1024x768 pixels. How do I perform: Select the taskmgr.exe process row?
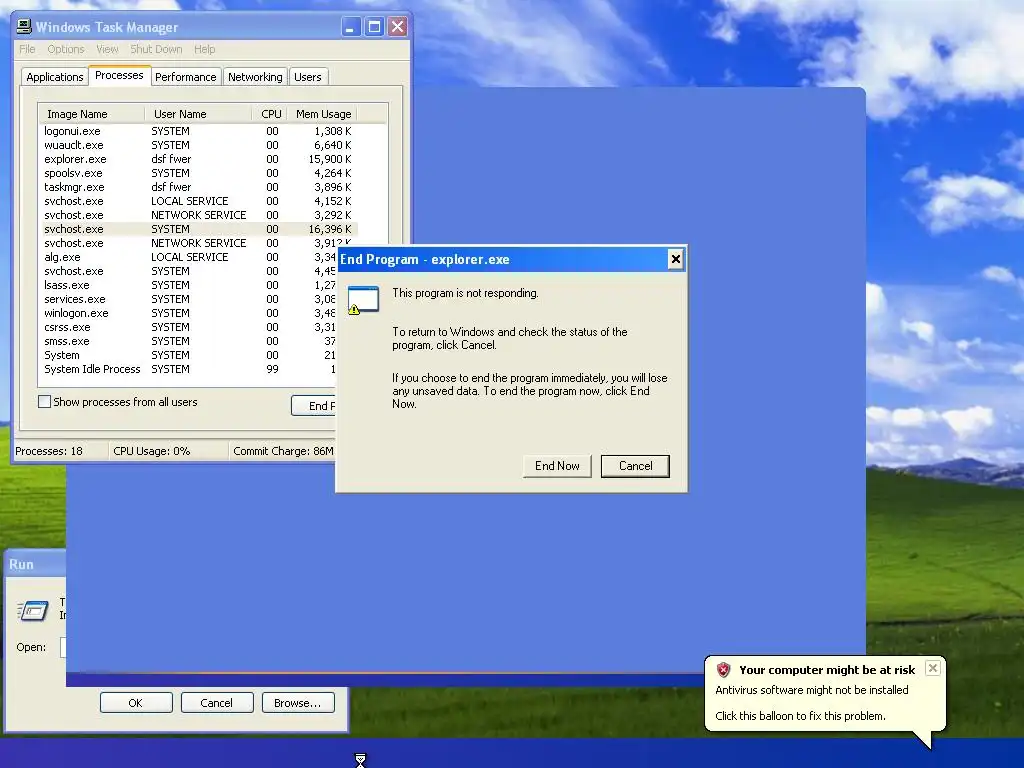pyautogui.click(x=199, y=187)
